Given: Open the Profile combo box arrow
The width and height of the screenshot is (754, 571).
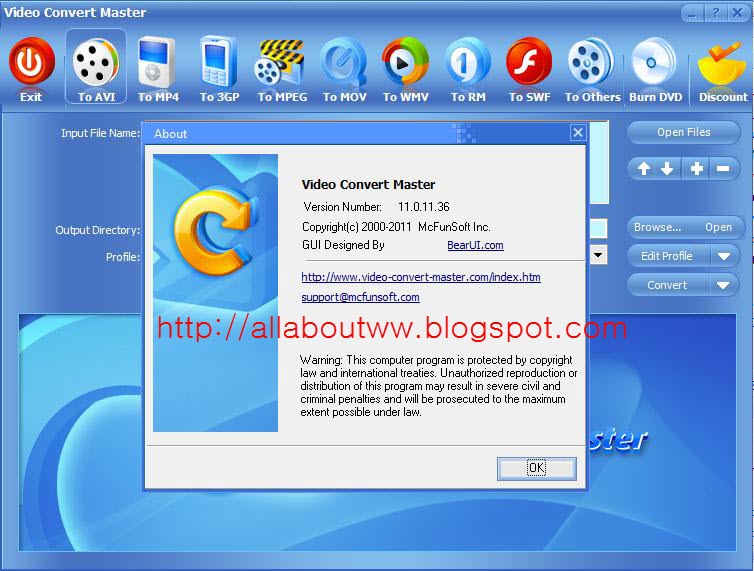Looking at the screenshot, I should [x=598, y=255].
